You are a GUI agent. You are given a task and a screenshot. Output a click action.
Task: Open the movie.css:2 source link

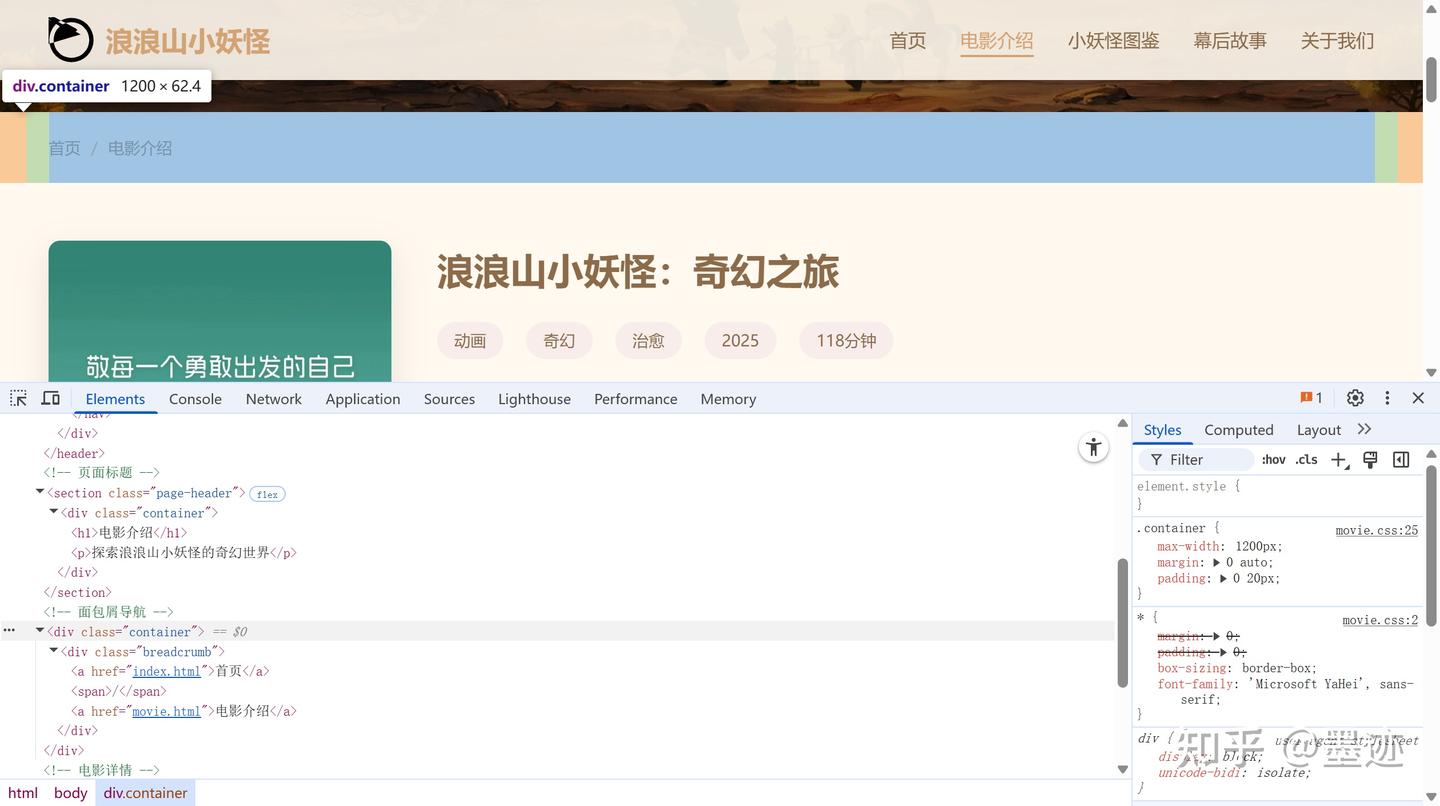pyautogui.click(x=1380, y=620)
